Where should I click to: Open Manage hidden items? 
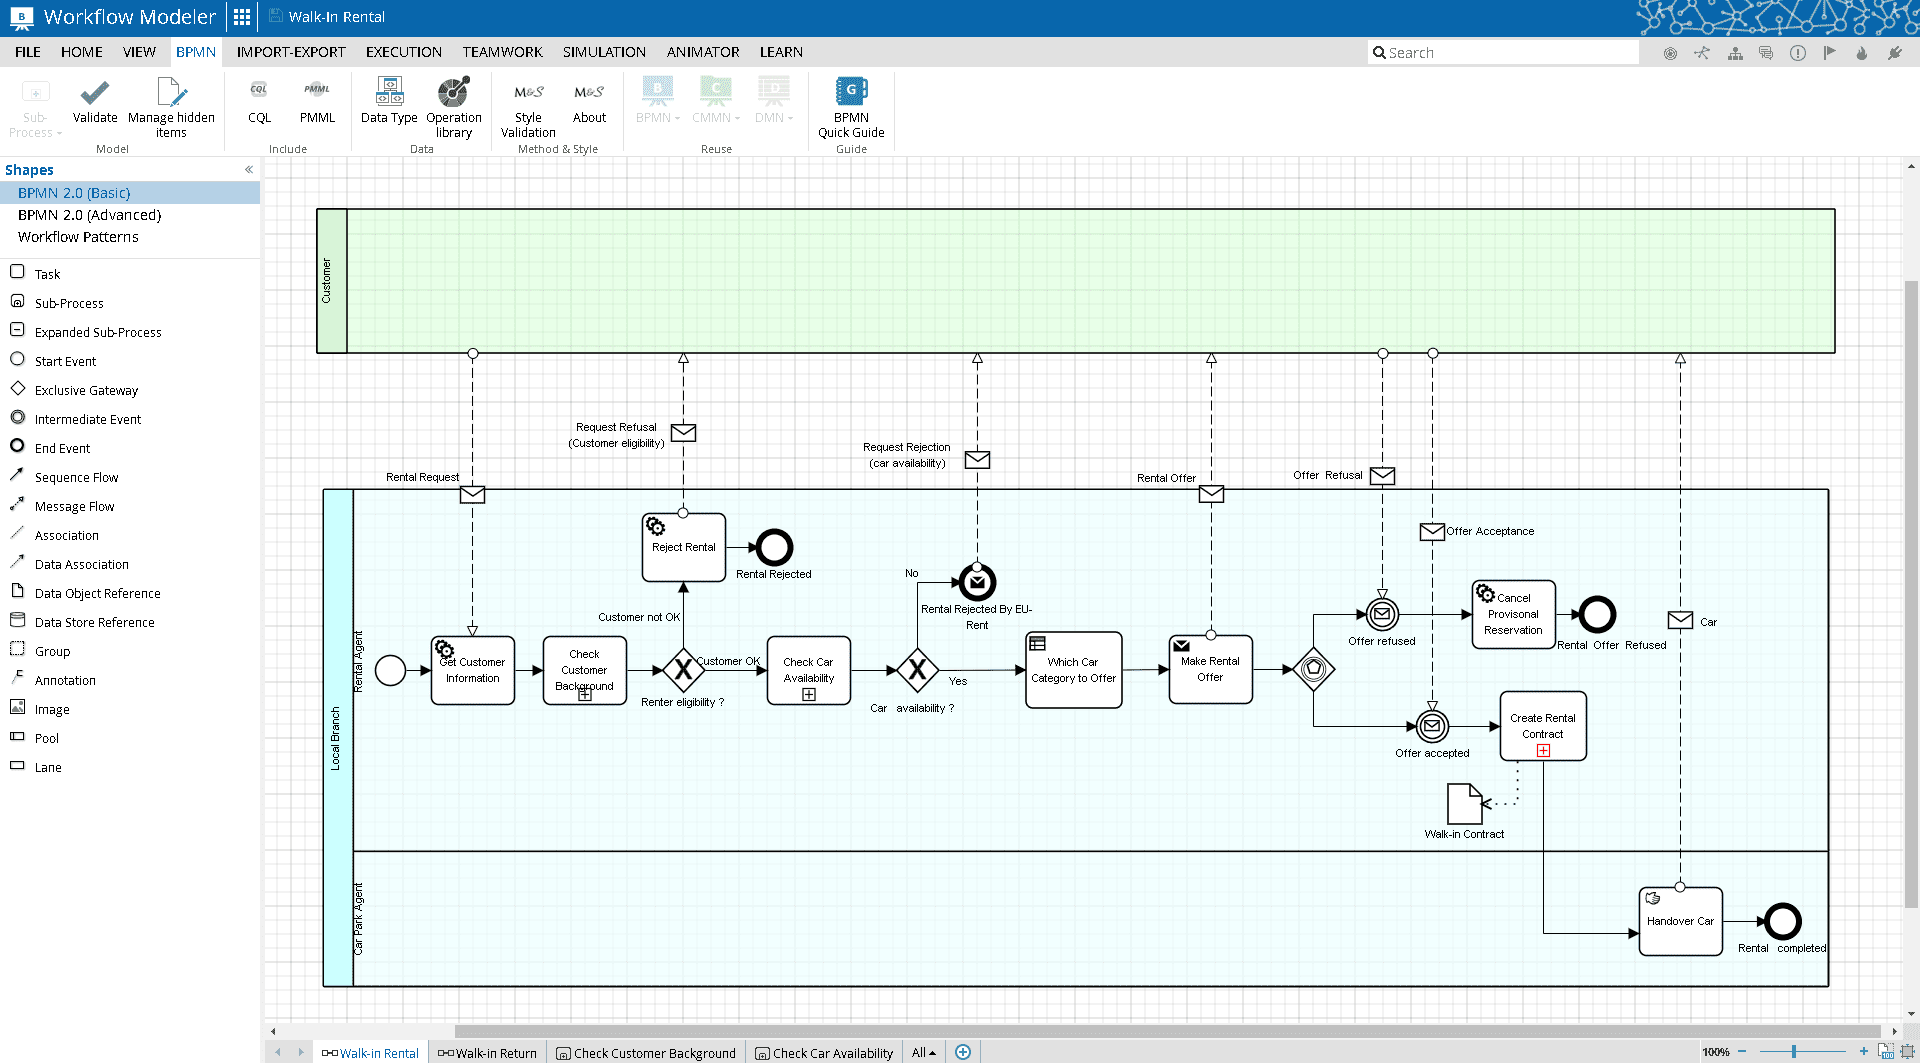171,107
